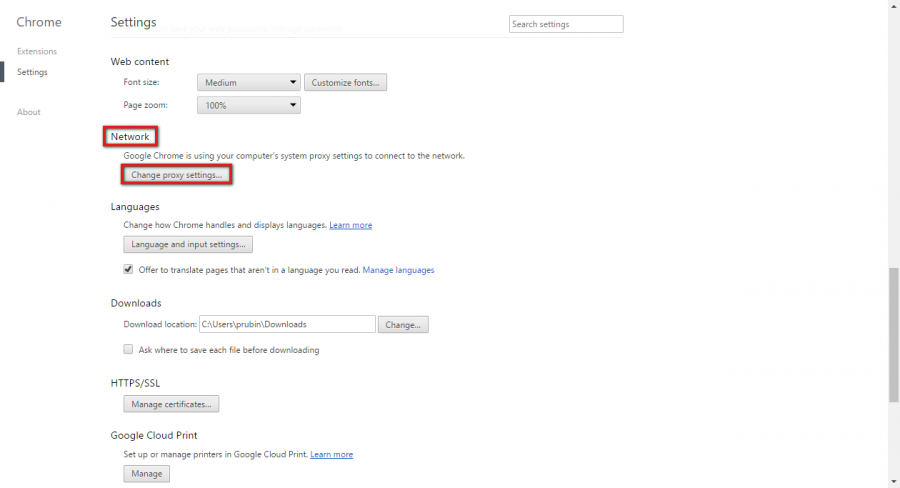Click the Google Cloud Print heading
Screen dimensions: 900x488
tap(154, 435)
